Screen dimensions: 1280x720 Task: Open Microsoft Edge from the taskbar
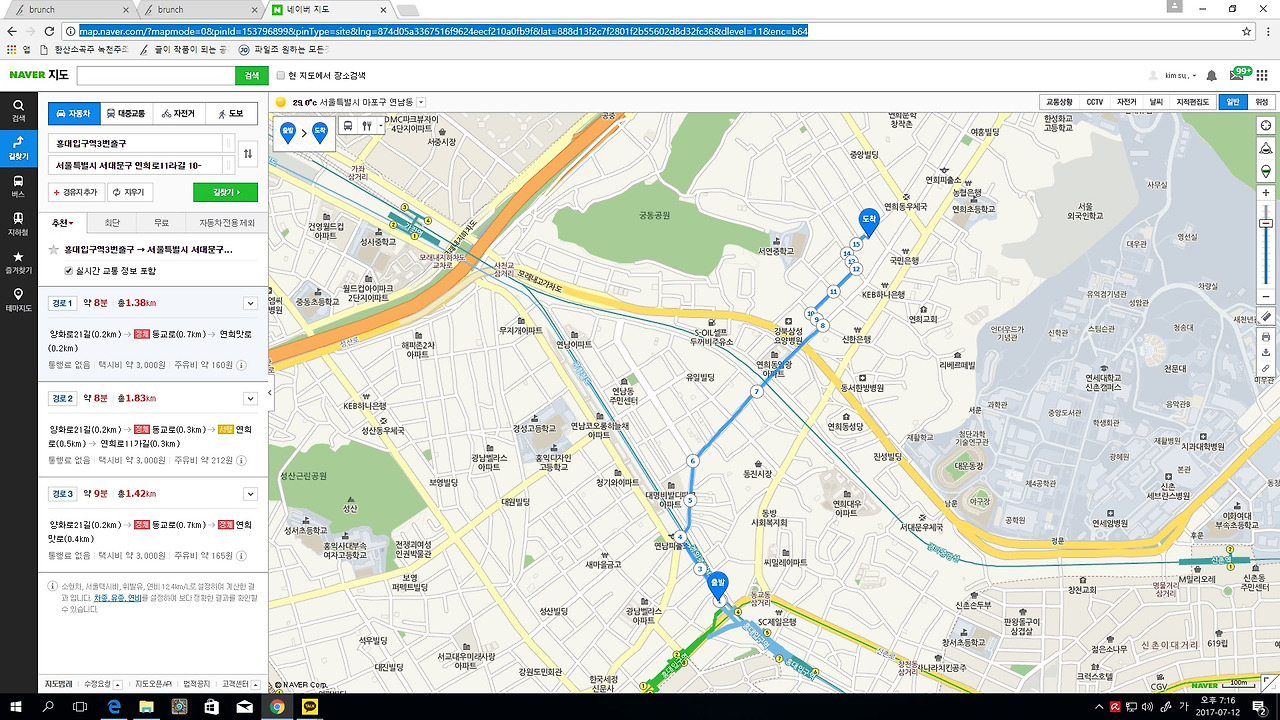coord(113,707)
